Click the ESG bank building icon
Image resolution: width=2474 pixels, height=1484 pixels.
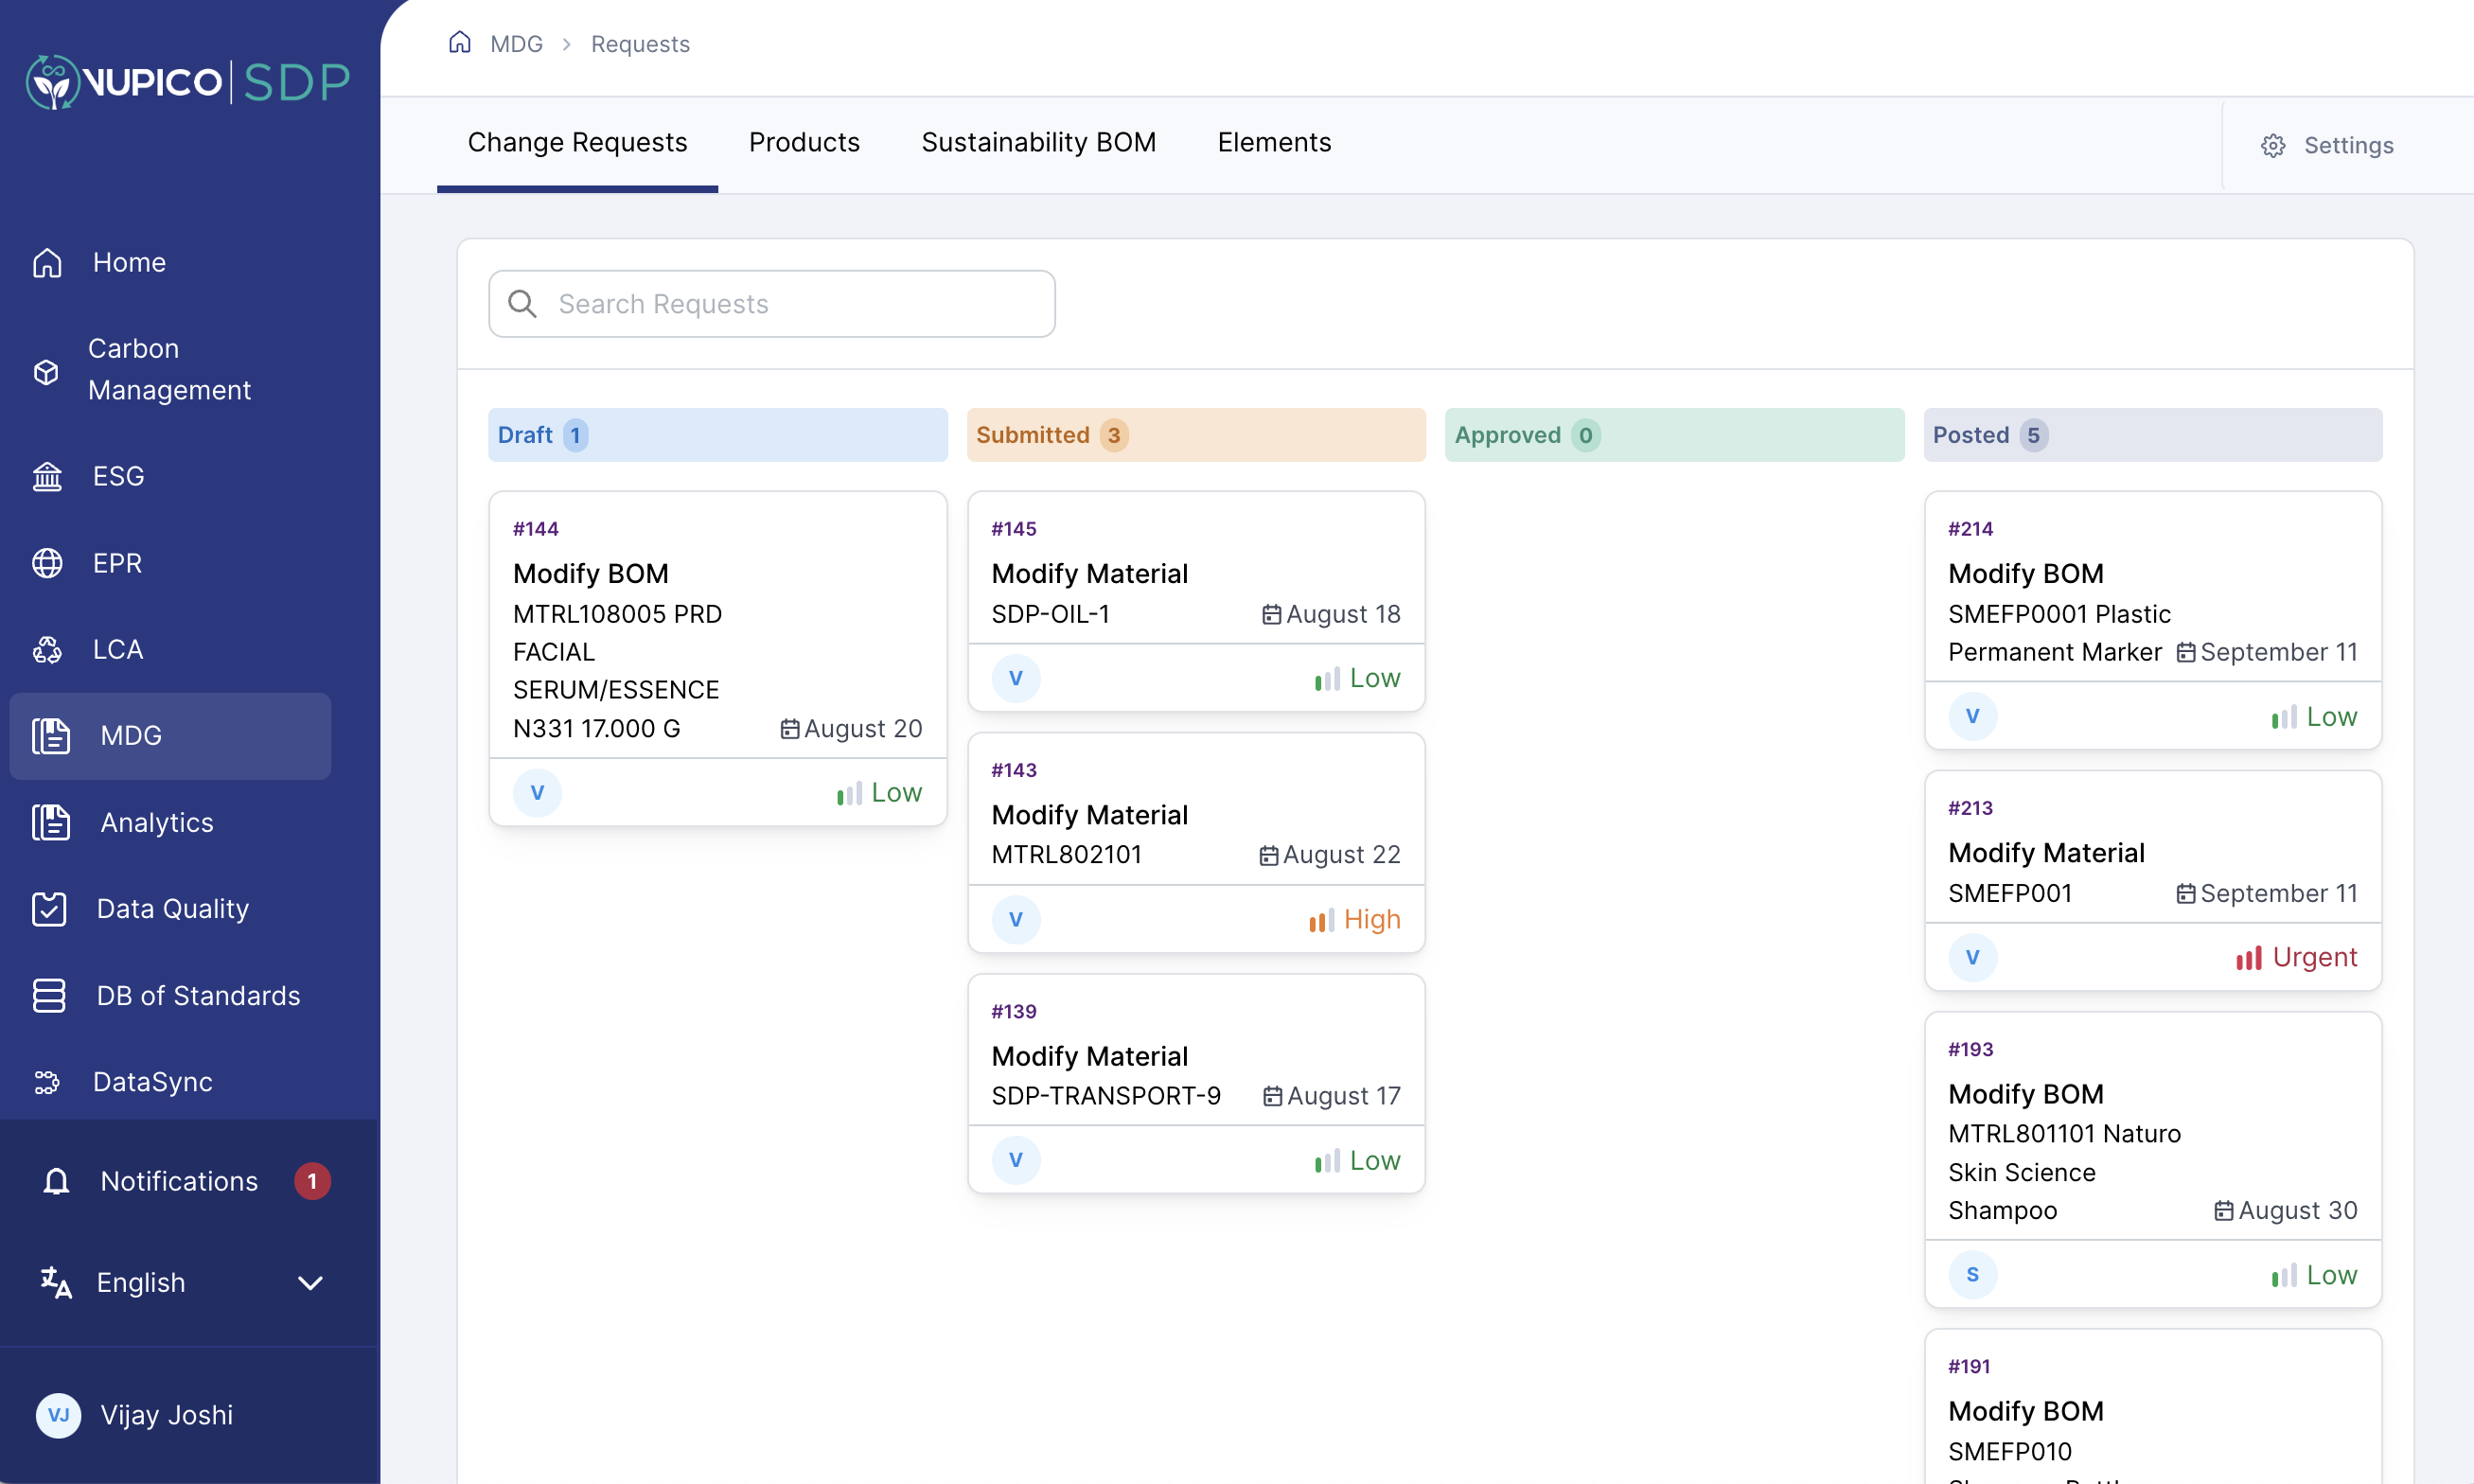click(x=47, y=477)
